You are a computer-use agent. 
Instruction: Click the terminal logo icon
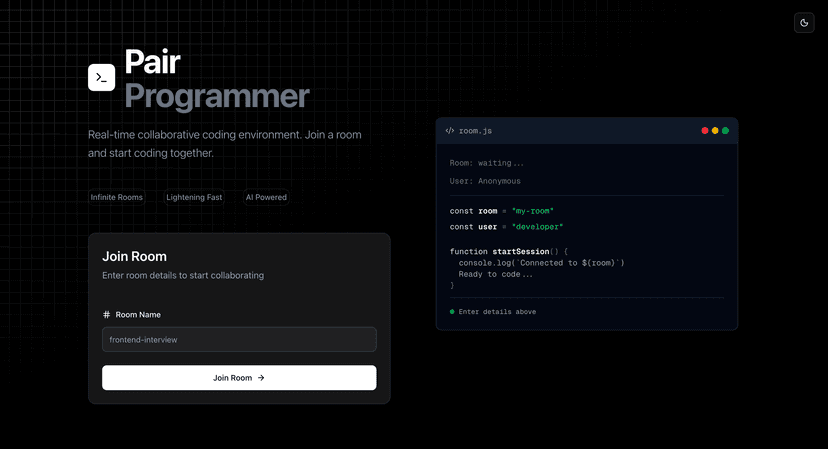102,77
